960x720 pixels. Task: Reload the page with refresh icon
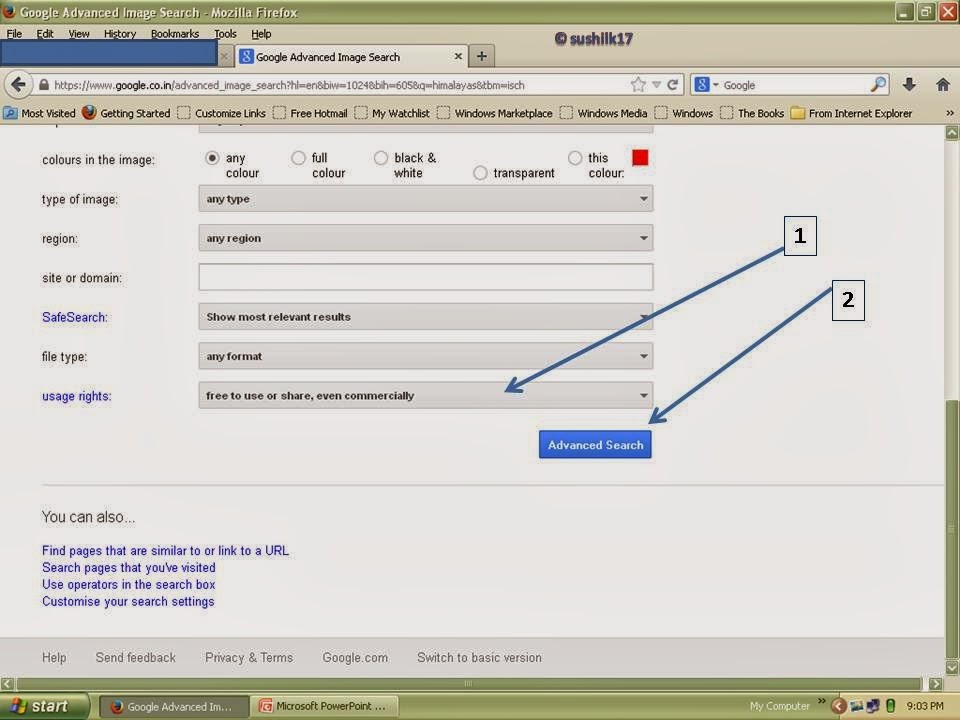pyautogui.click(x=673, y=85)
